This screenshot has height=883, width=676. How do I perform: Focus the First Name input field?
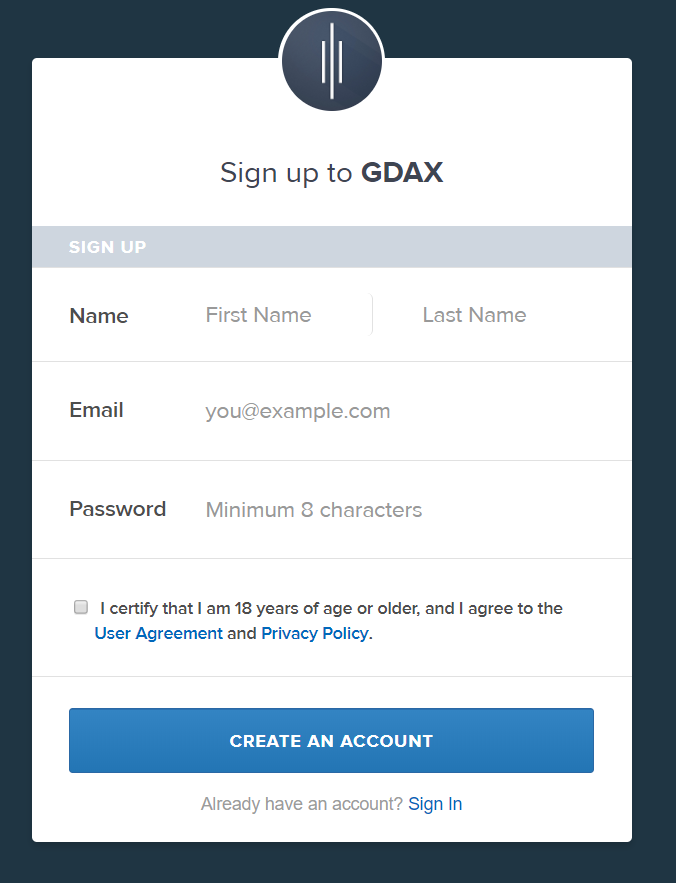[x=283, y=315]
